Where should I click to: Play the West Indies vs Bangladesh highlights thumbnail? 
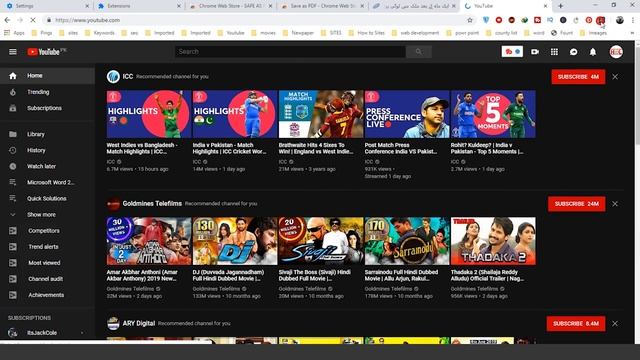149,114
